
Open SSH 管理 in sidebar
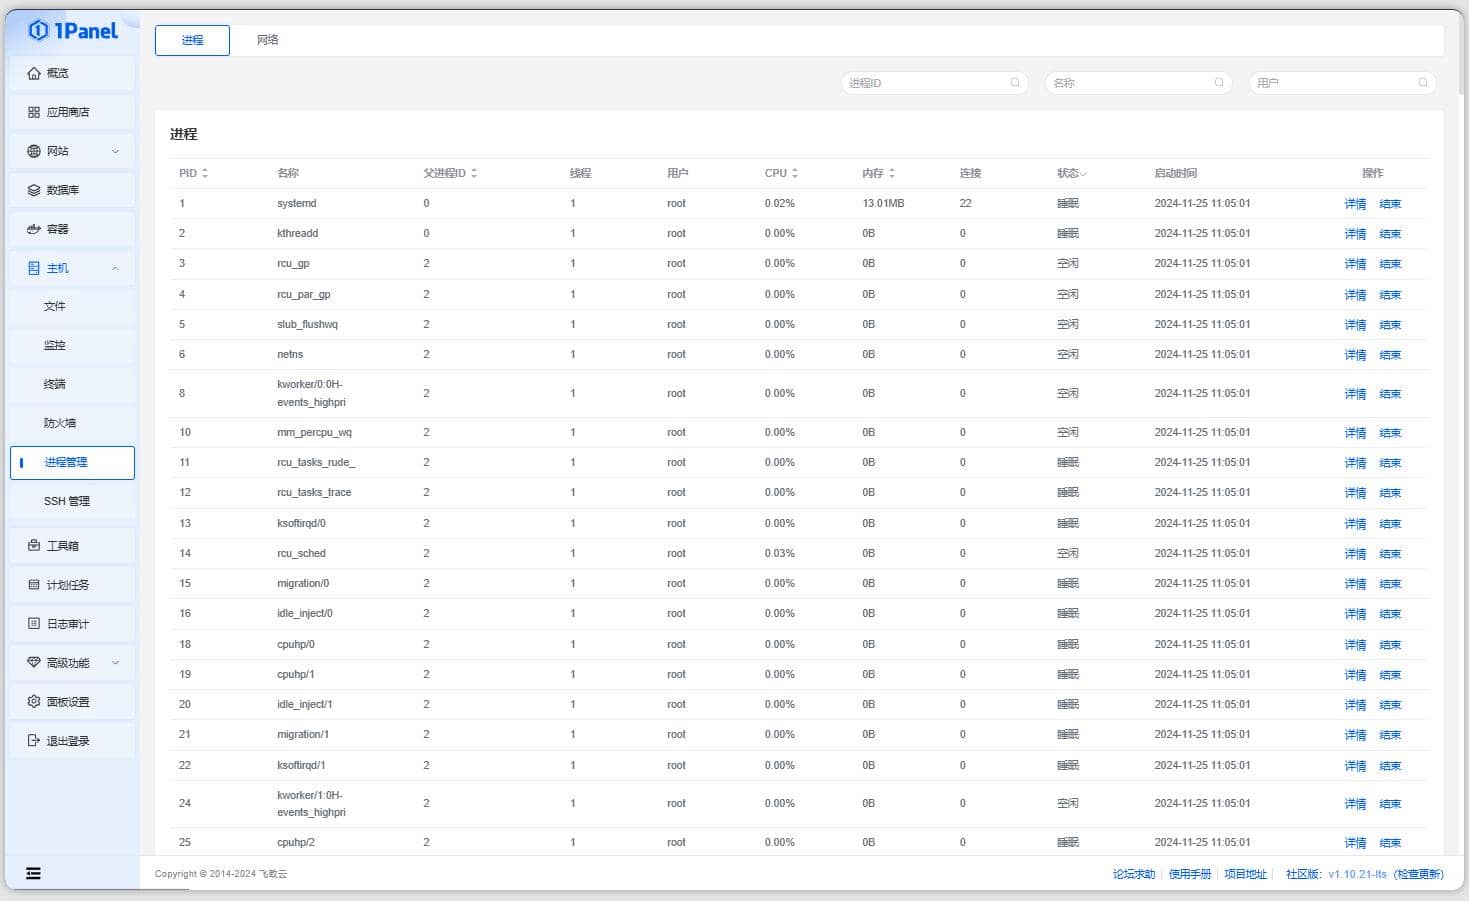tap(67, 501)
